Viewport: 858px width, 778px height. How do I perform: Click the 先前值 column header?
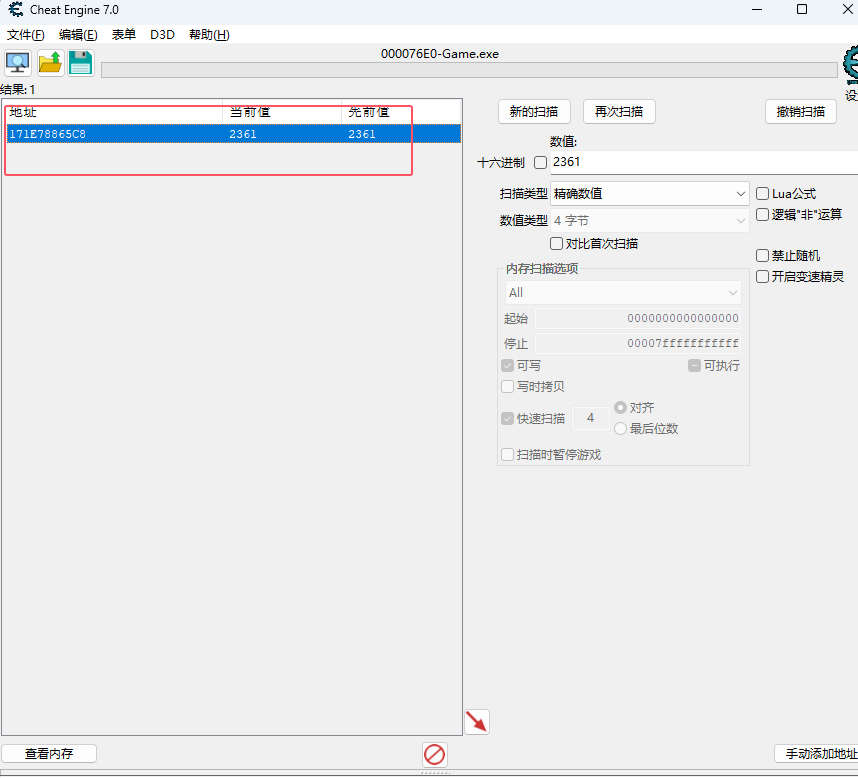[x=401, y=112]
